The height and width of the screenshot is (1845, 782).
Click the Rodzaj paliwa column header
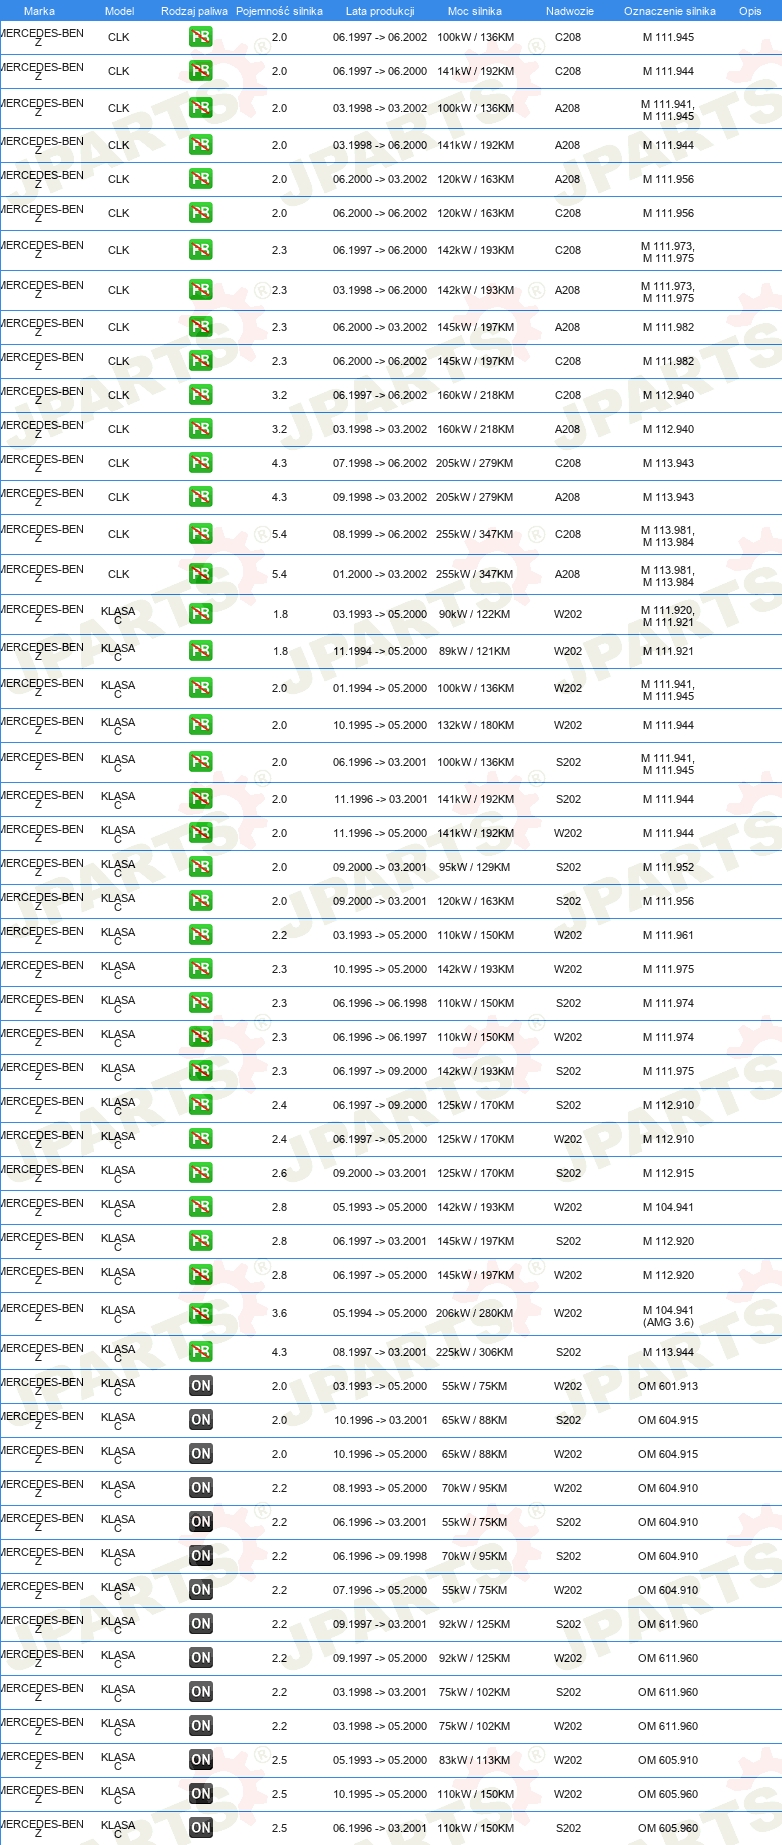click(194, 11)
